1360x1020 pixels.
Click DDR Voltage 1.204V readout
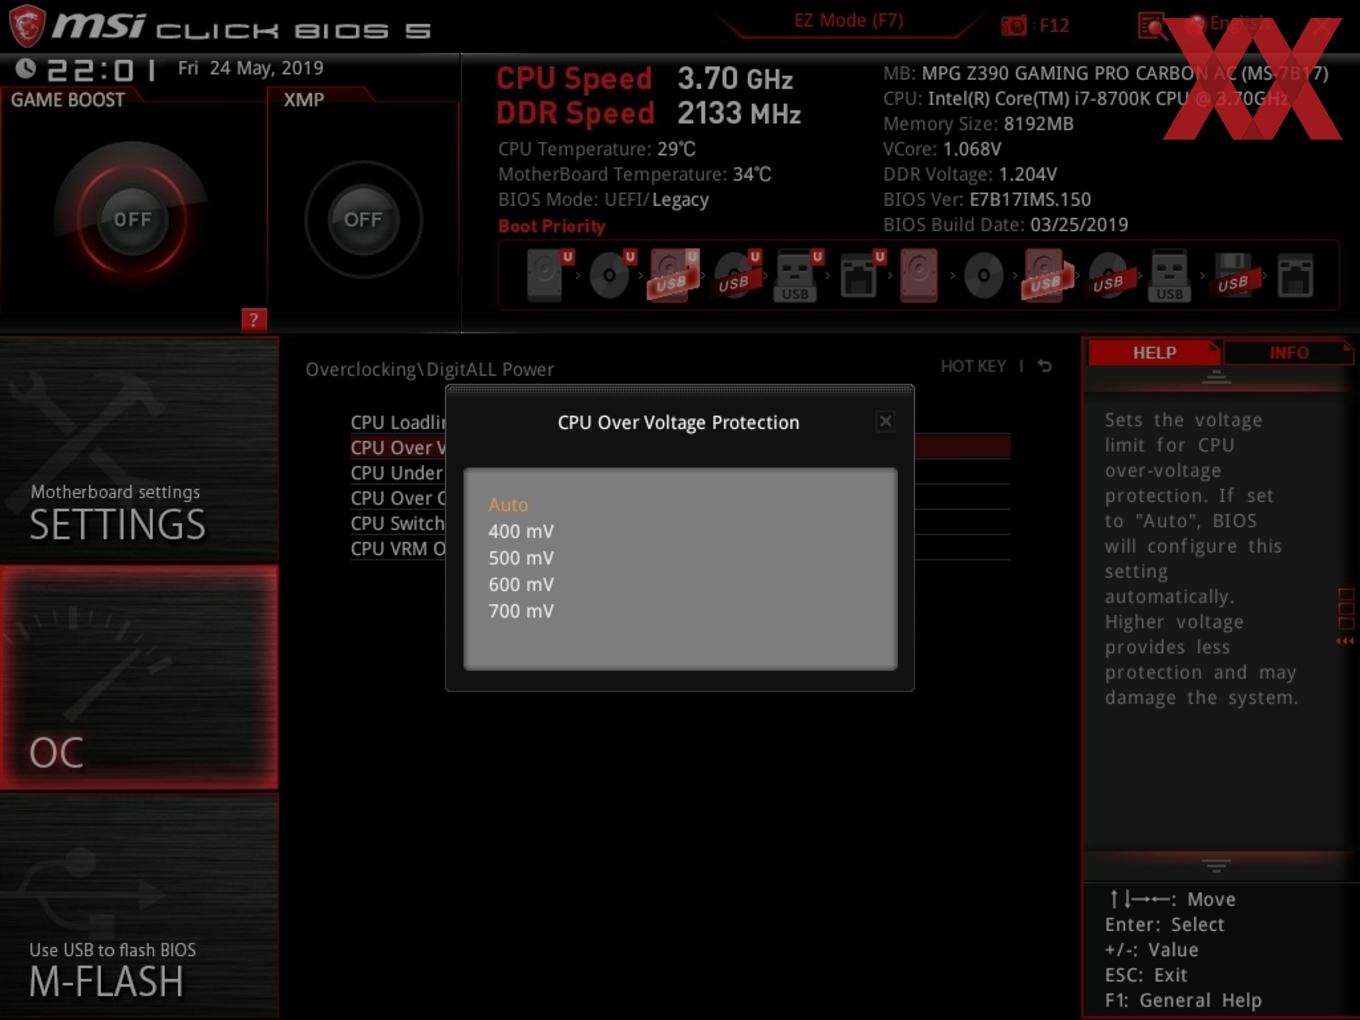click(970, 174)
